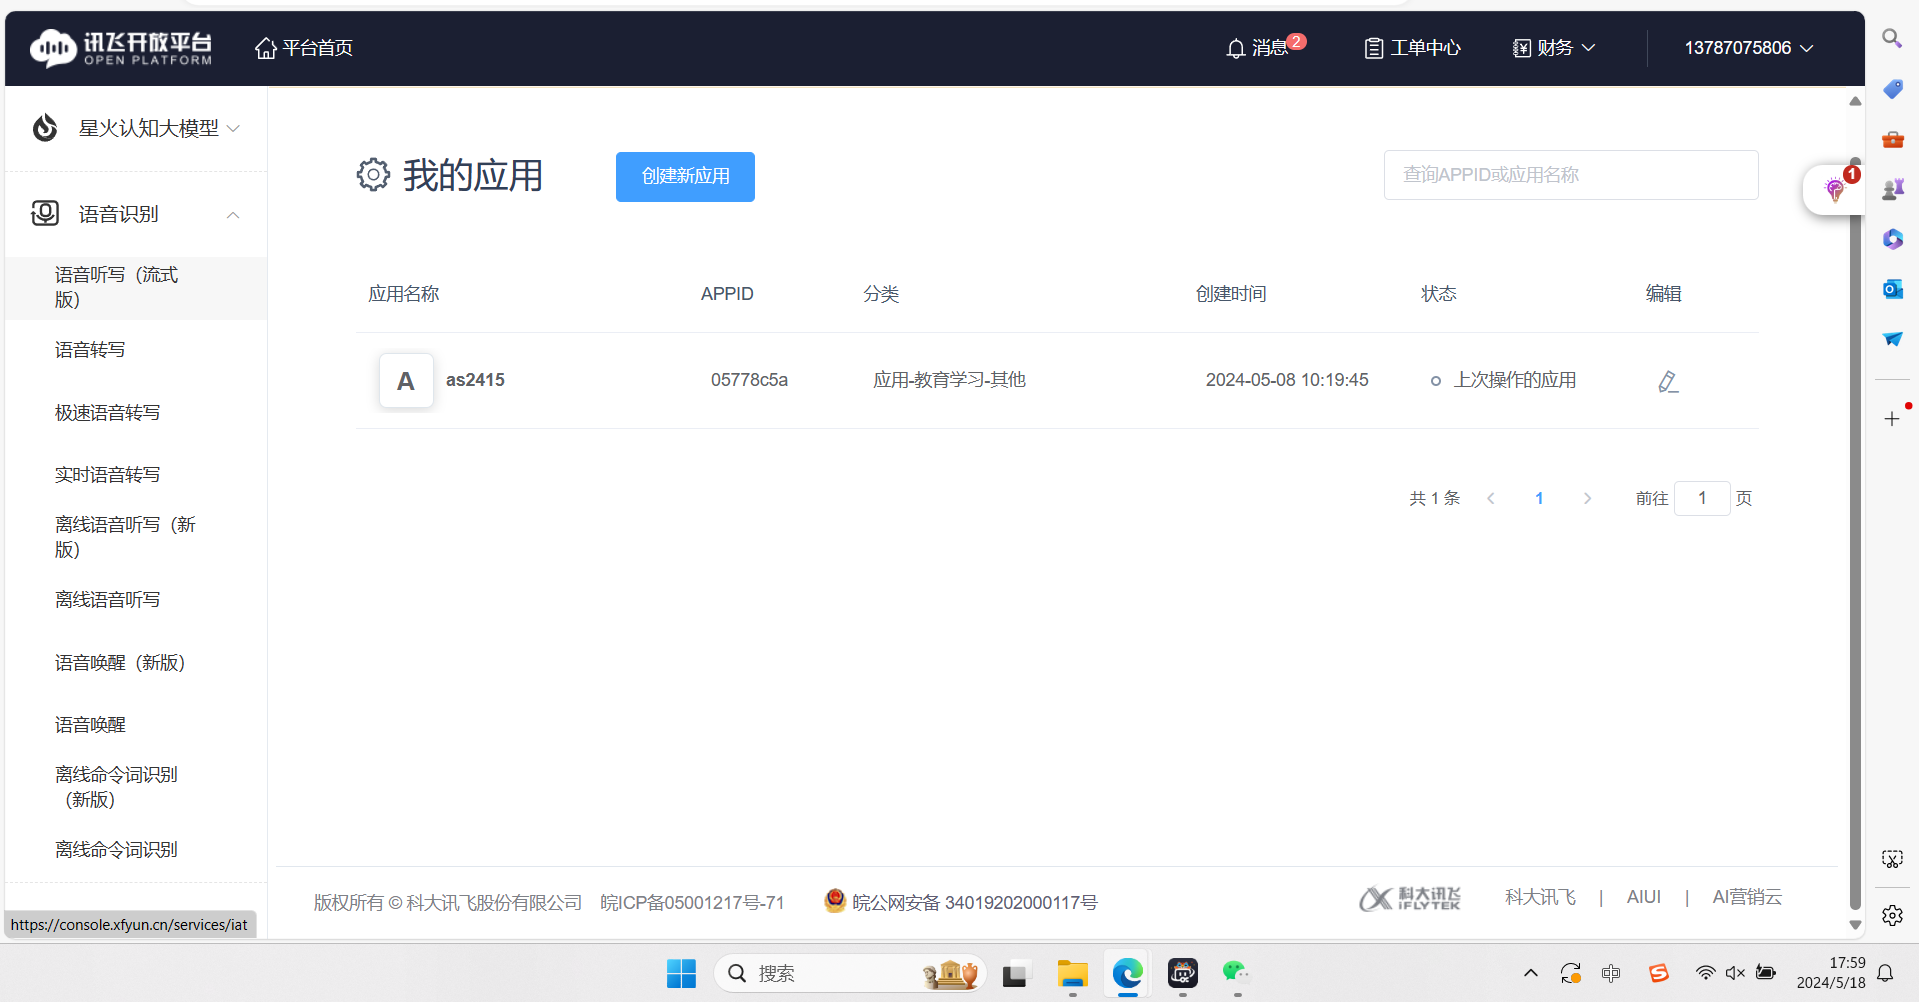Click the taskbar search box

click(850, 973)
